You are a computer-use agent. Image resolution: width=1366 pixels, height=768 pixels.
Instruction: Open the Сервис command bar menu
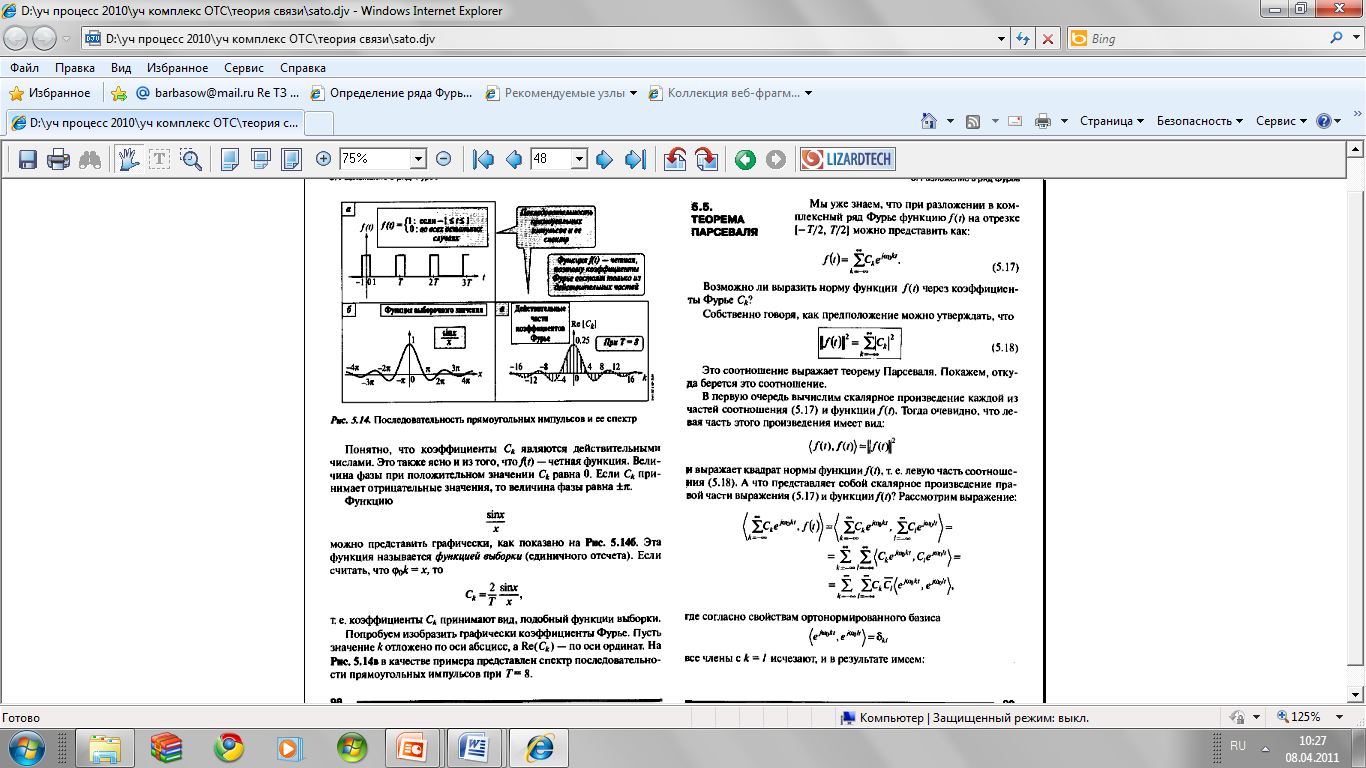[1281, 121]
